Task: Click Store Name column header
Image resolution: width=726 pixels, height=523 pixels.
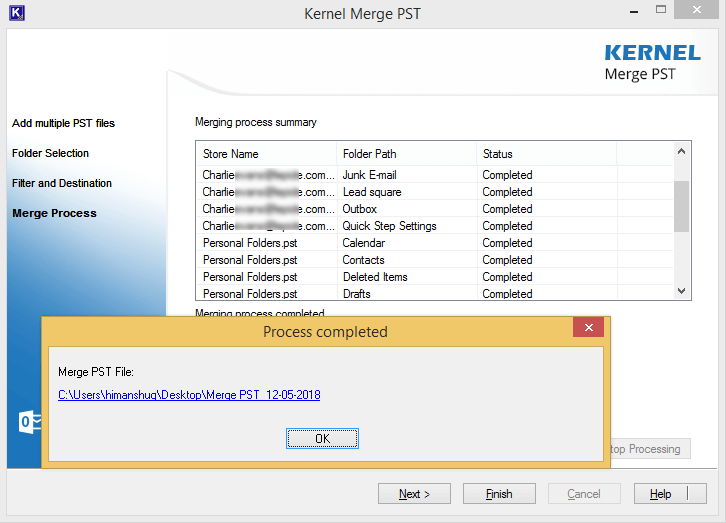Action: (267, 154)
